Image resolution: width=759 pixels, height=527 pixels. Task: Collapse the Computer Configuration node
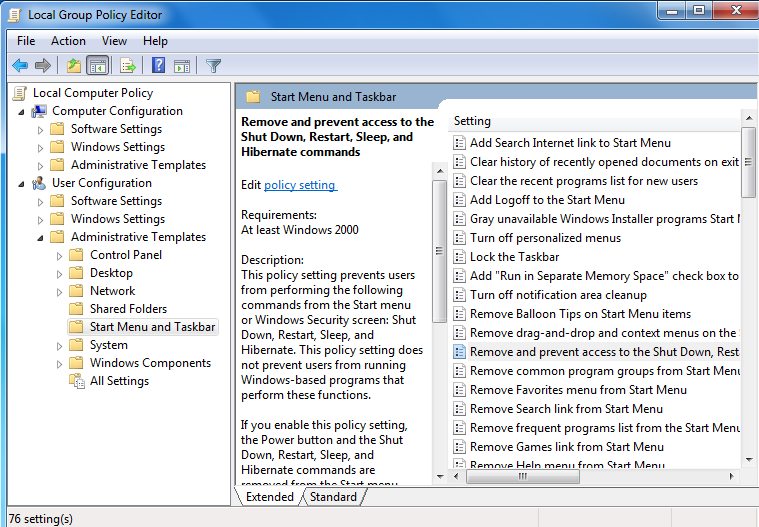pyautogui.click(x=21, y=112)
